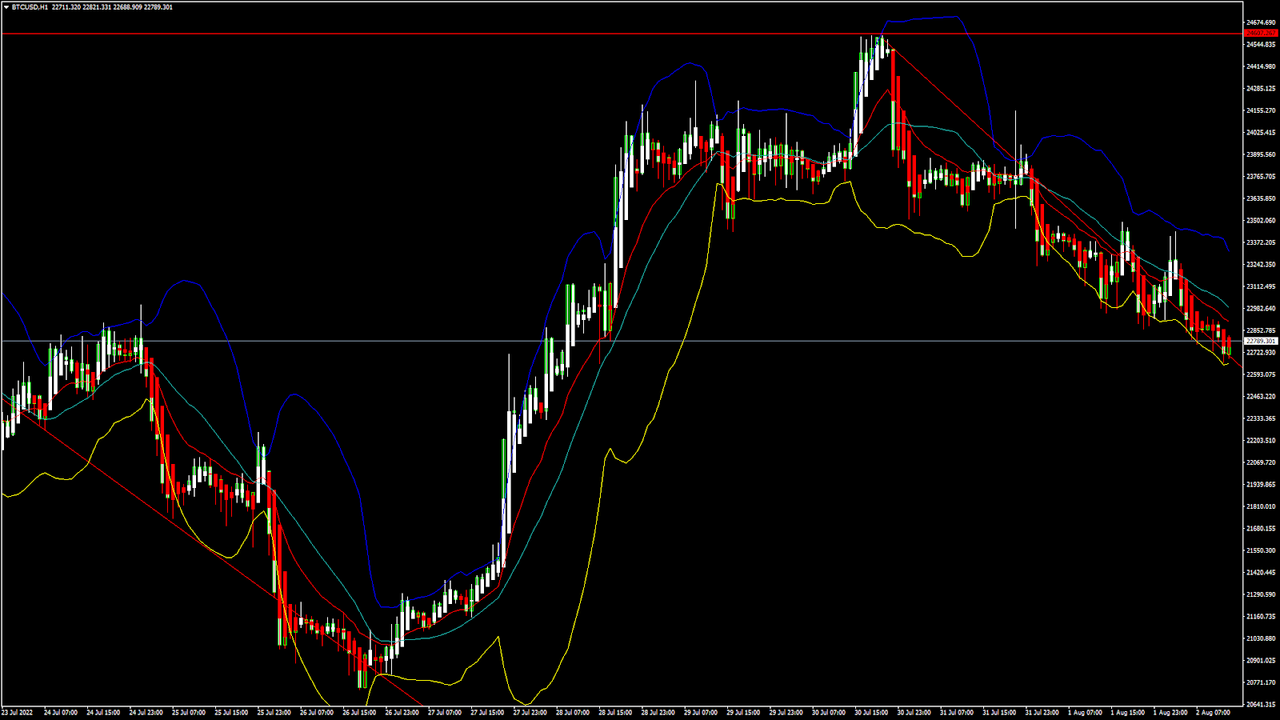Click the 23112.495 price axis label

[x=1261, y=286]
